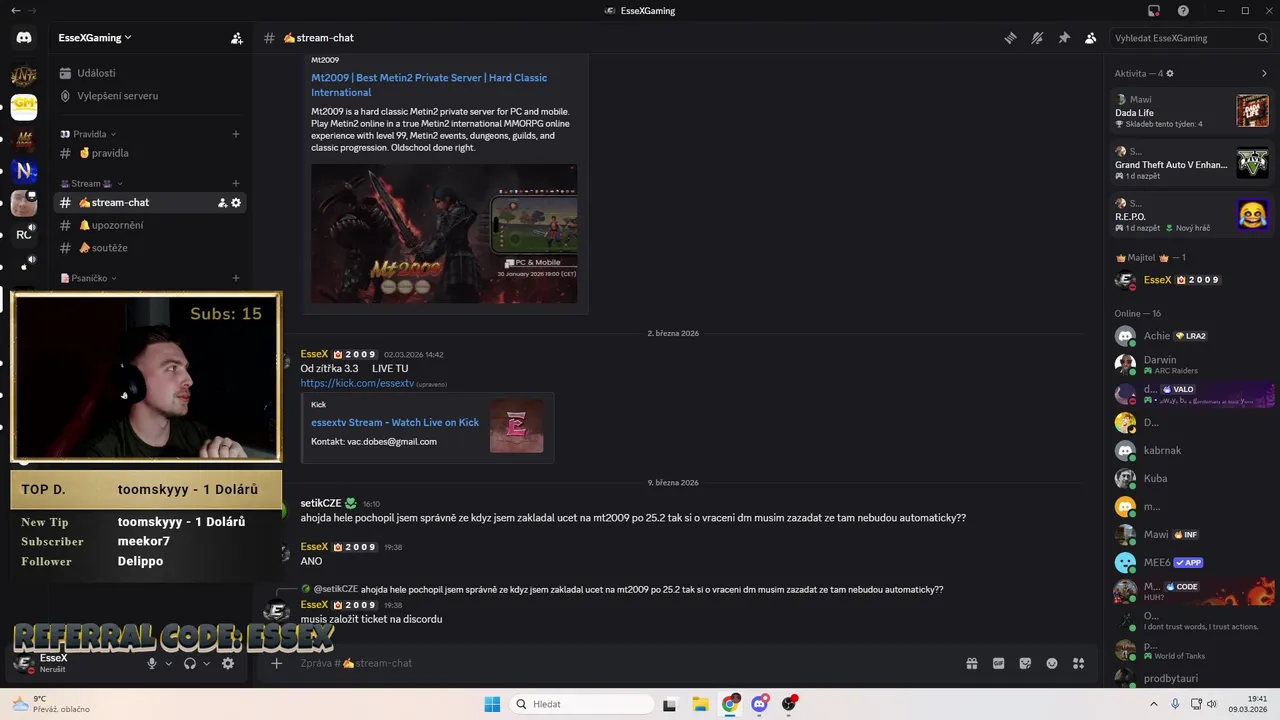Viewport: 1280px width, 720px height.
Task: Open Kuba in member list
Action: (x=1192, y=478)
